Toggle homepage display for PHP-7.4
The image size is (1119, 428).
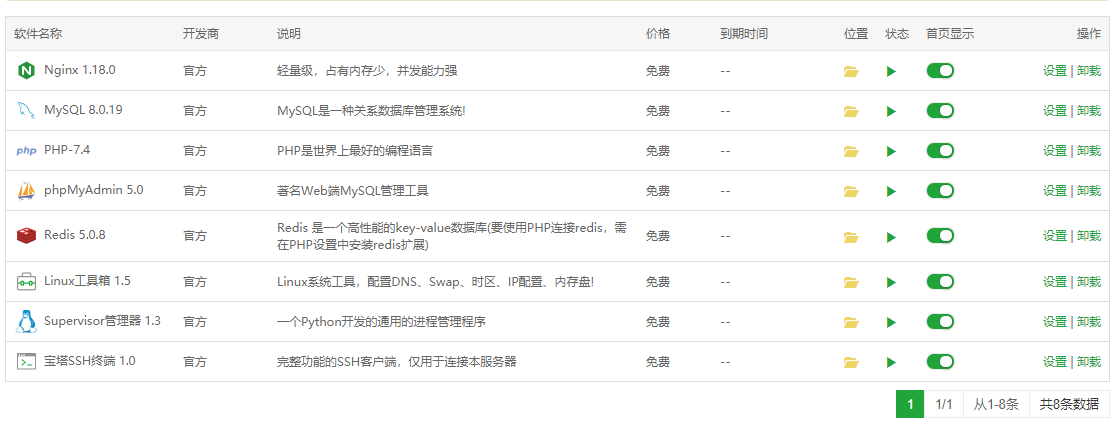pos(940,151)
